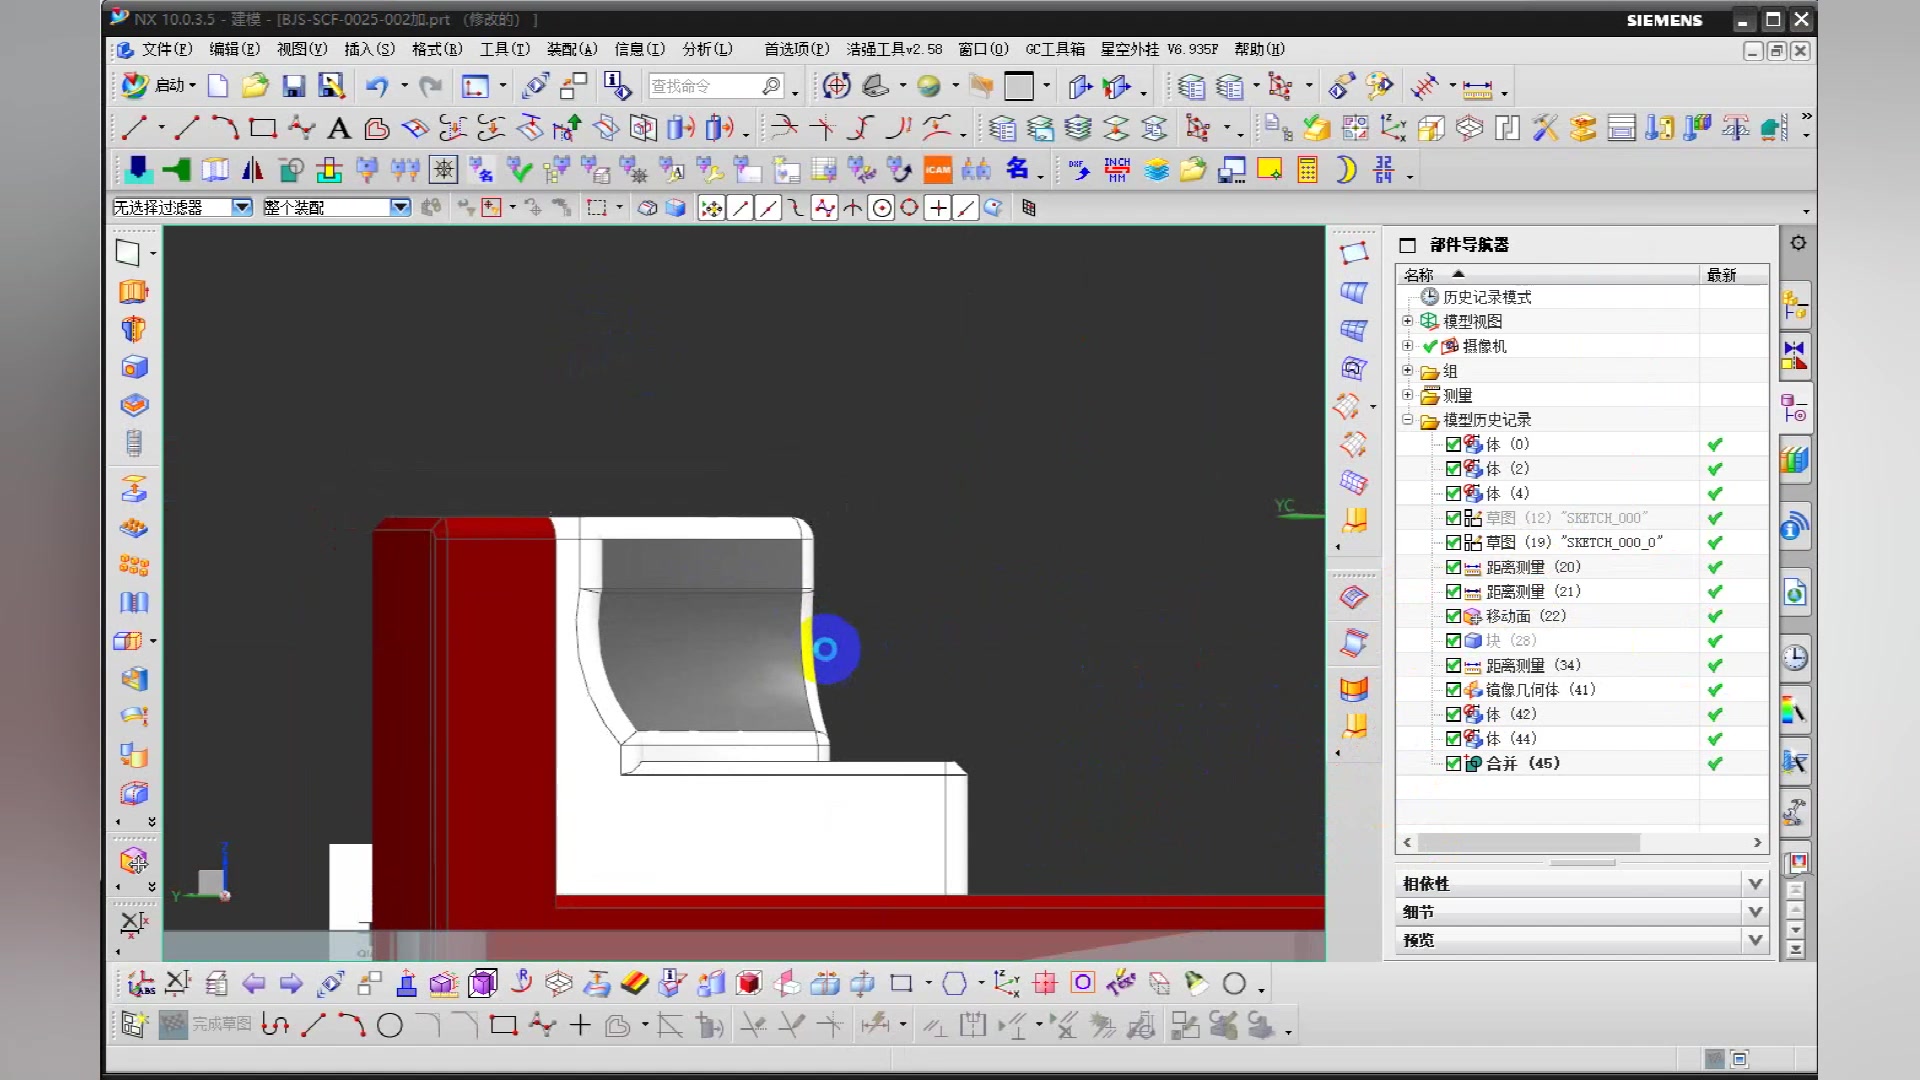The image size is (1920, 1080).
Task: Click the 名称 column header
Action: (x=1418, y=275)
